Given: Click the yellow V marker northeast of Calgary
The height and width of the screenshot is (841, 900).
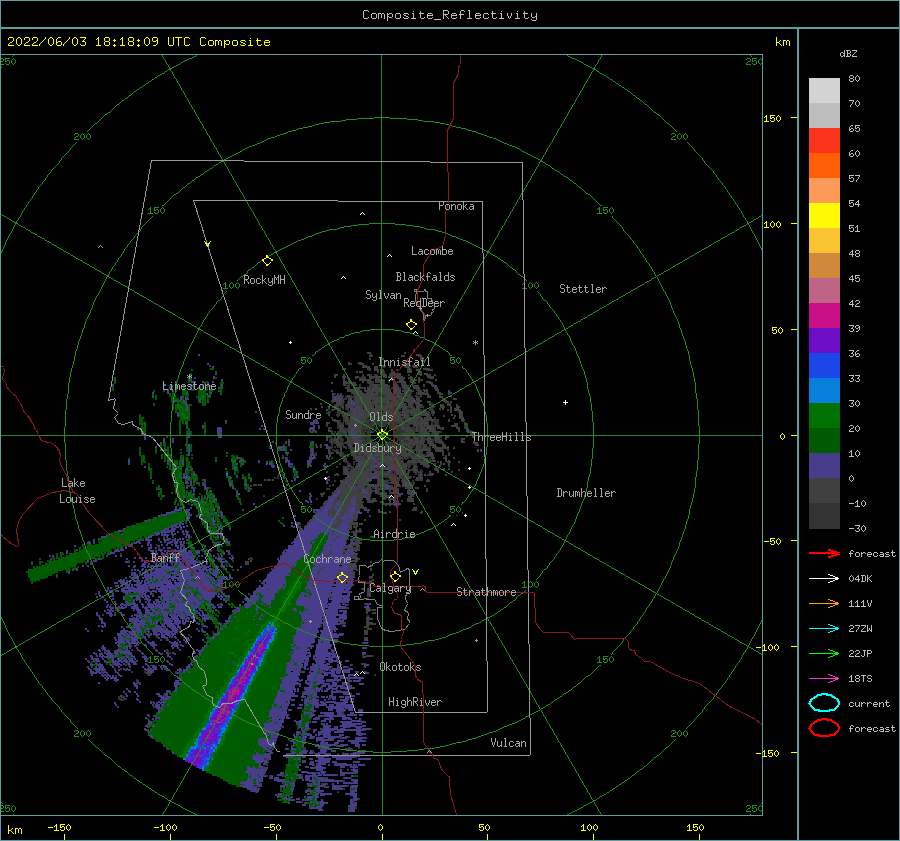Looking at the screenshot, I should click(x=415, y=572).
